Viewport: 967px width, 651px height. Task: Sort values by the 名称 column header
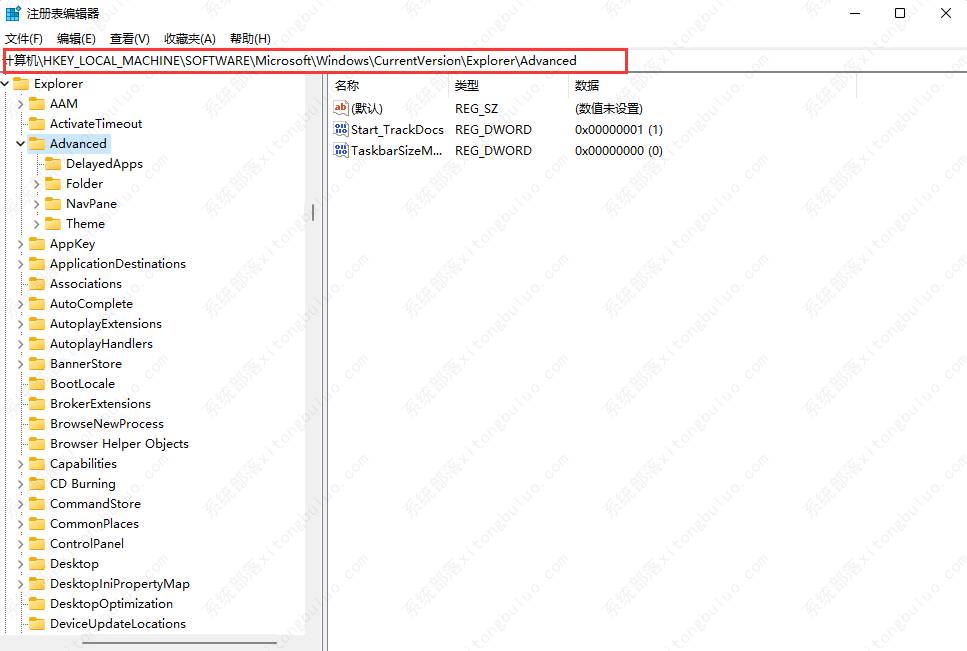347,86
